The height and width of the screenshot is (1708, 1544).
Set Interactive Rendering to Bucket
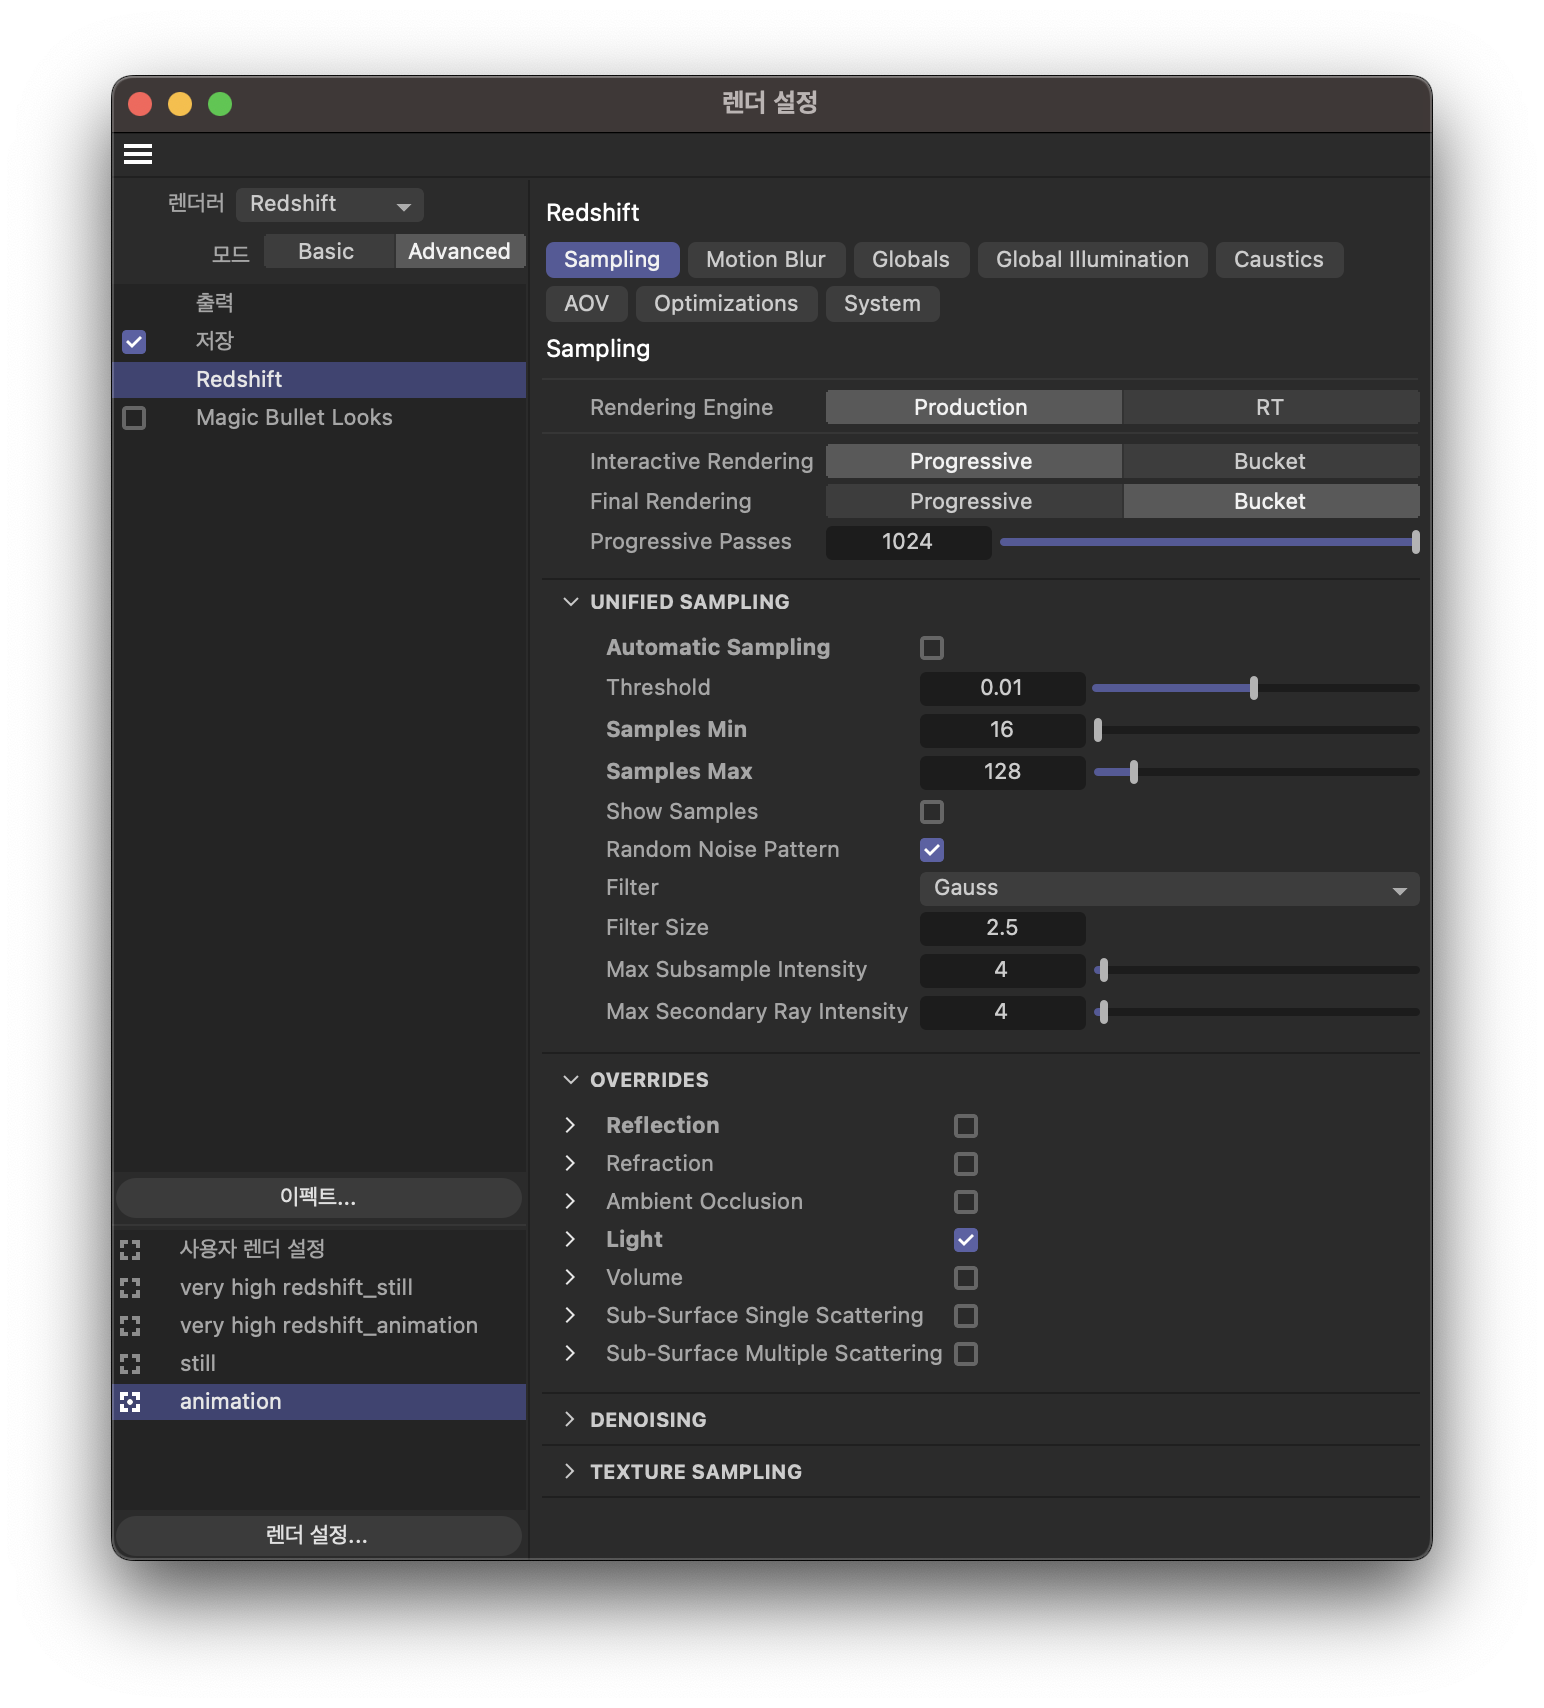pyautogui.click(x=1271, y=461)
